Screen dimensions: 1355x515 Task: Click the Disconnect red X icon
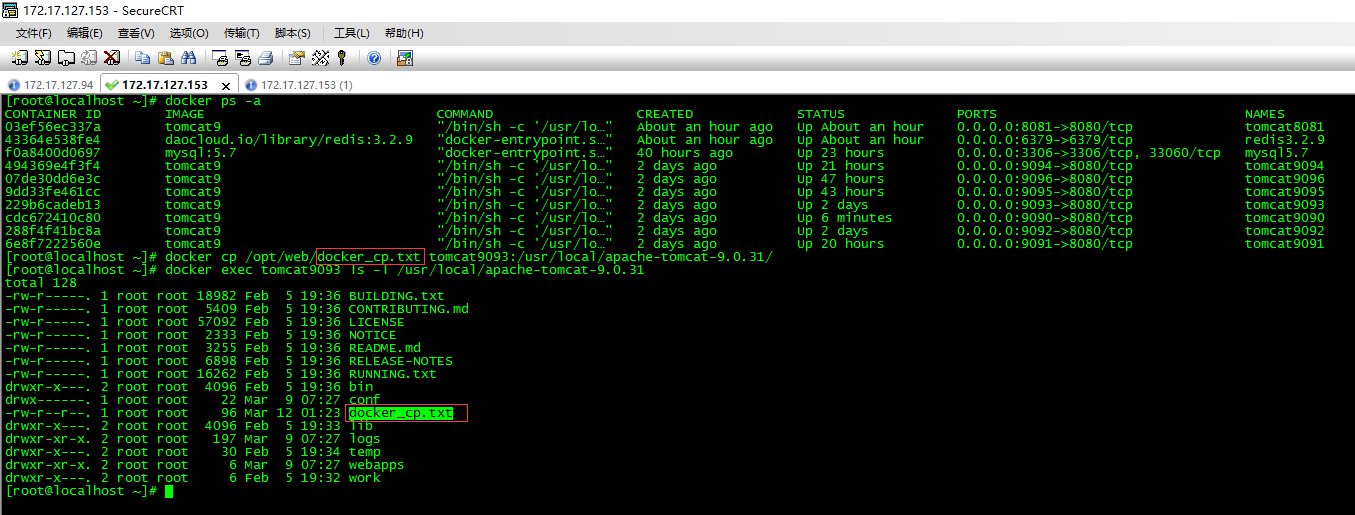[112, 58]
